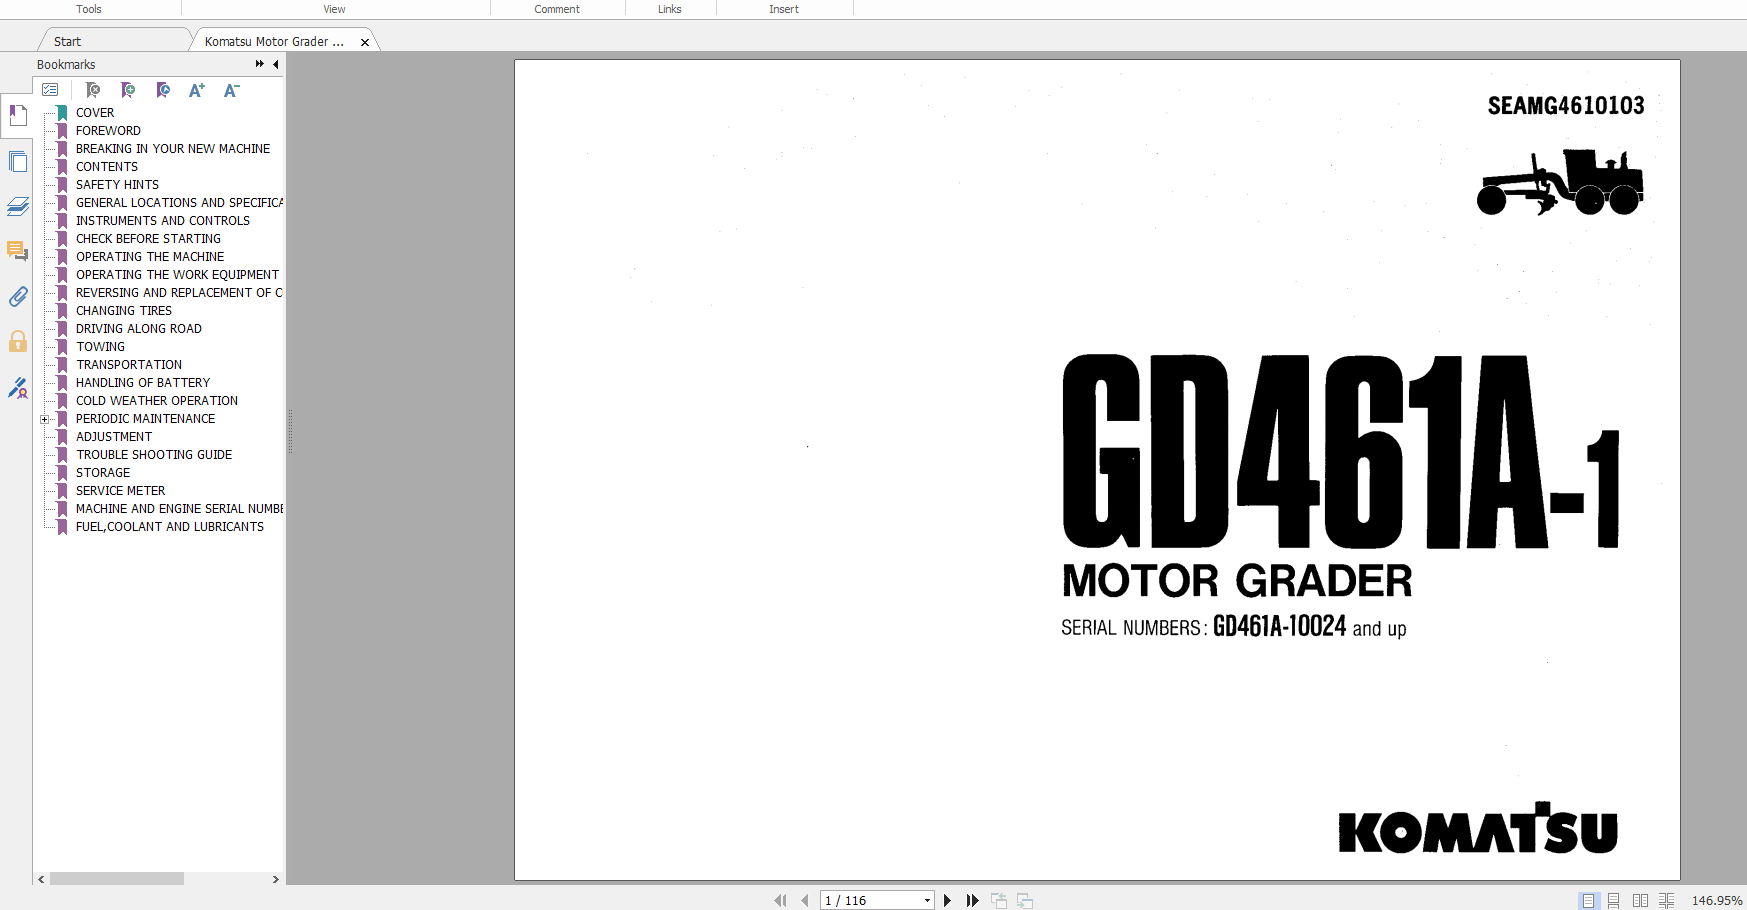Open the Bookmarks side panel icon
The height and width of the screenshot is (910, 1747).
click(x=17, y=116)
